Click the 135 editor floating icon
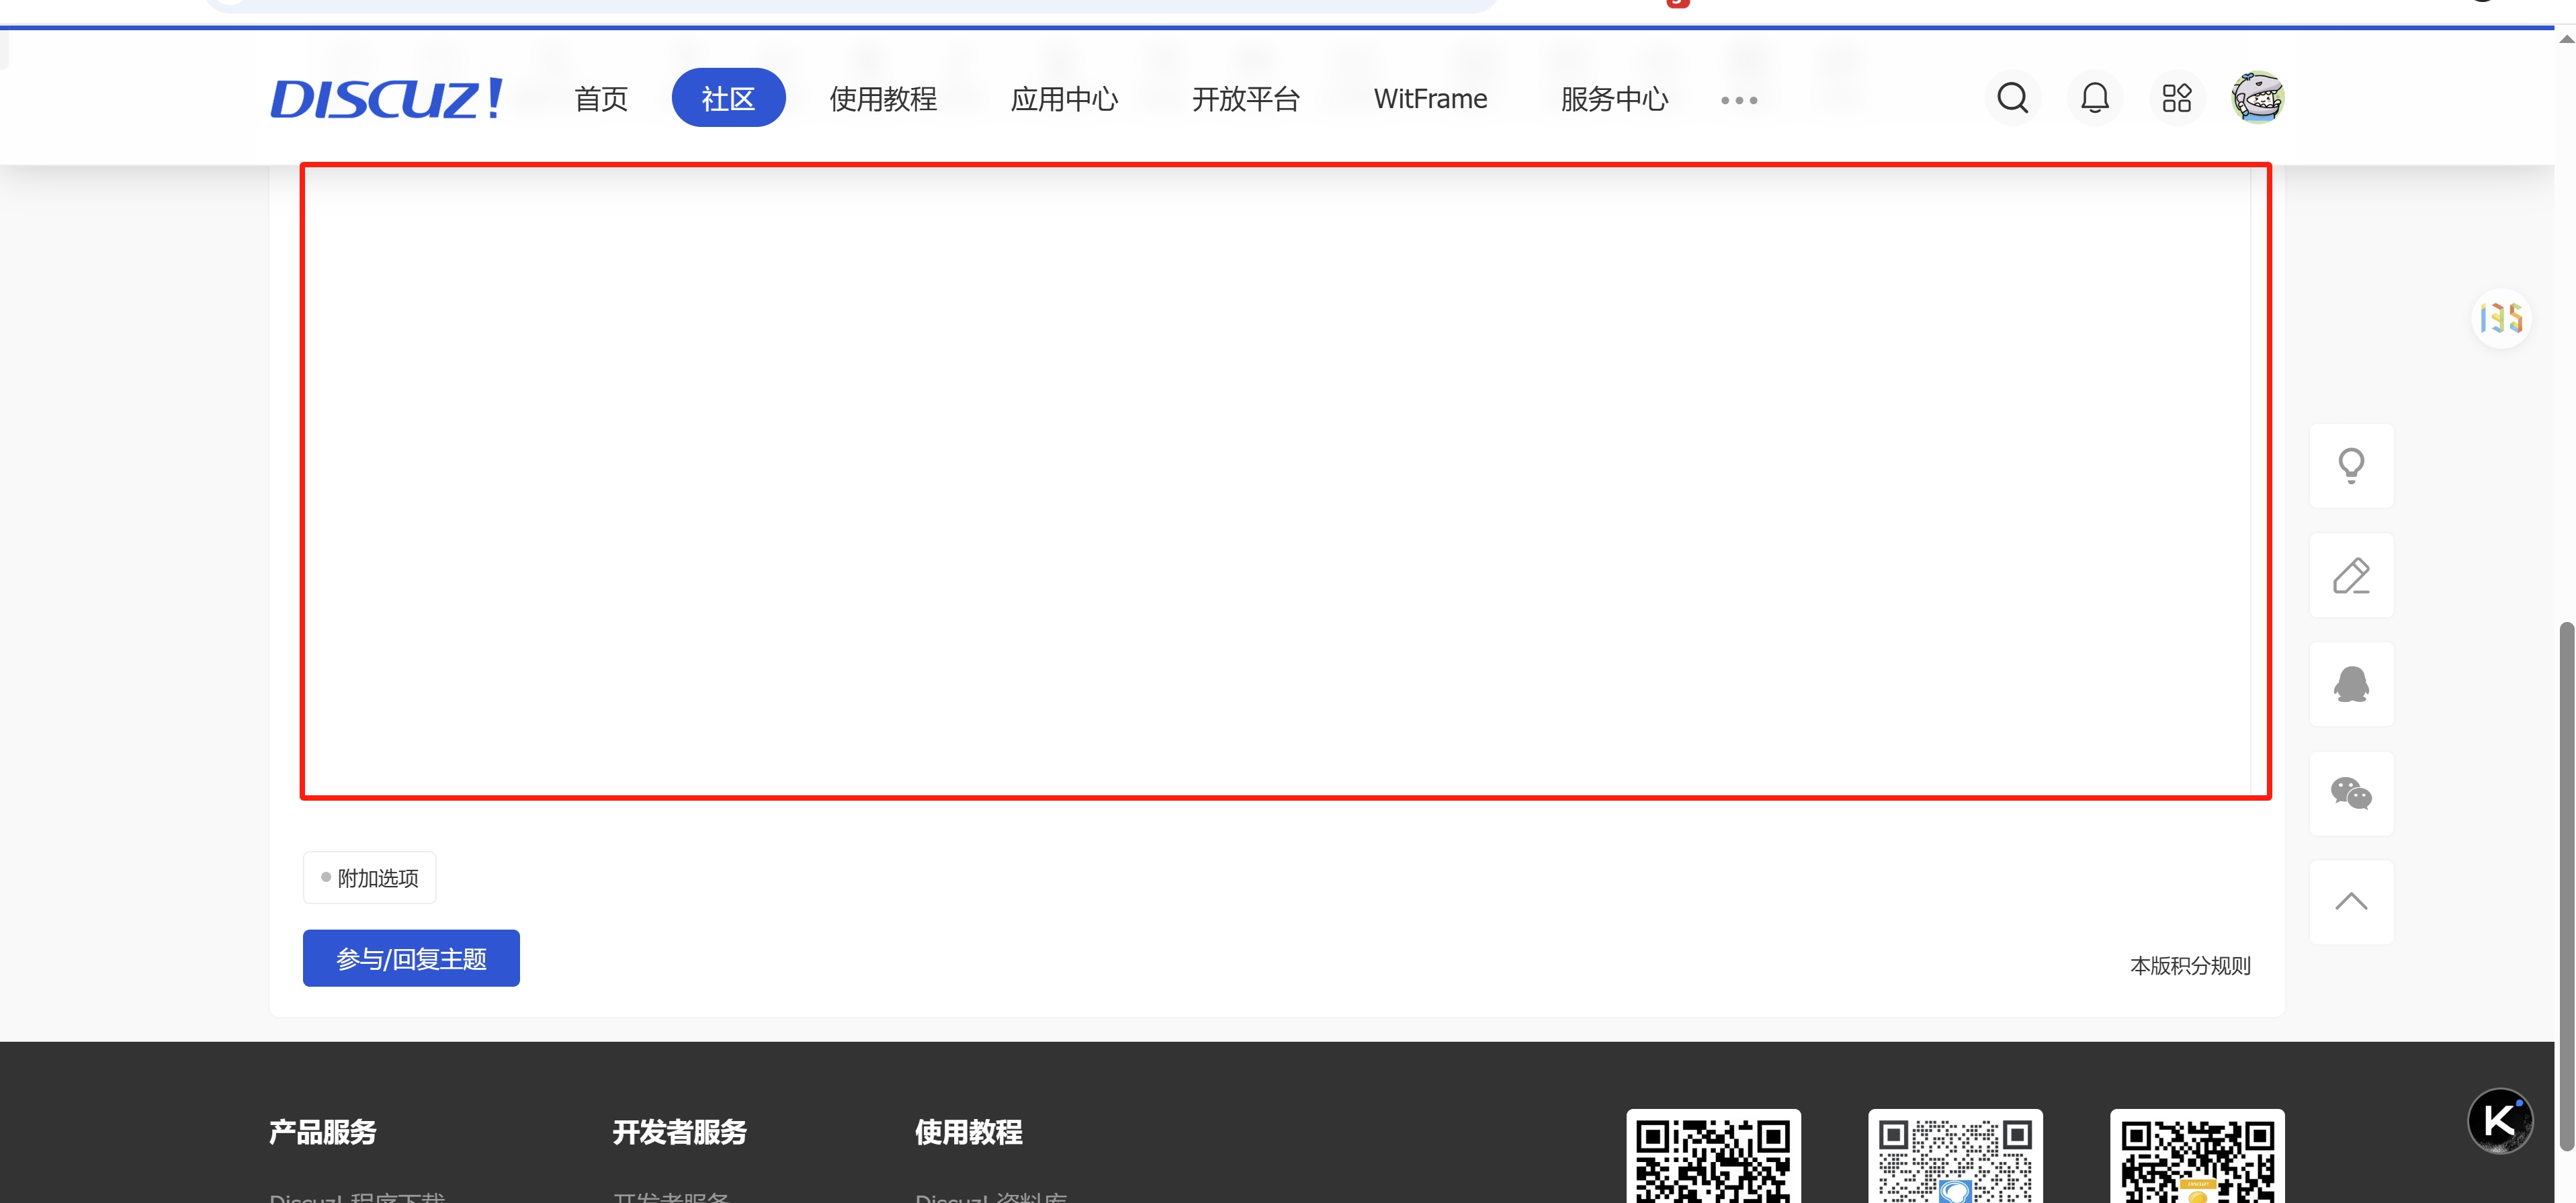The image size is (2576, 1203). click(2501, 319)
